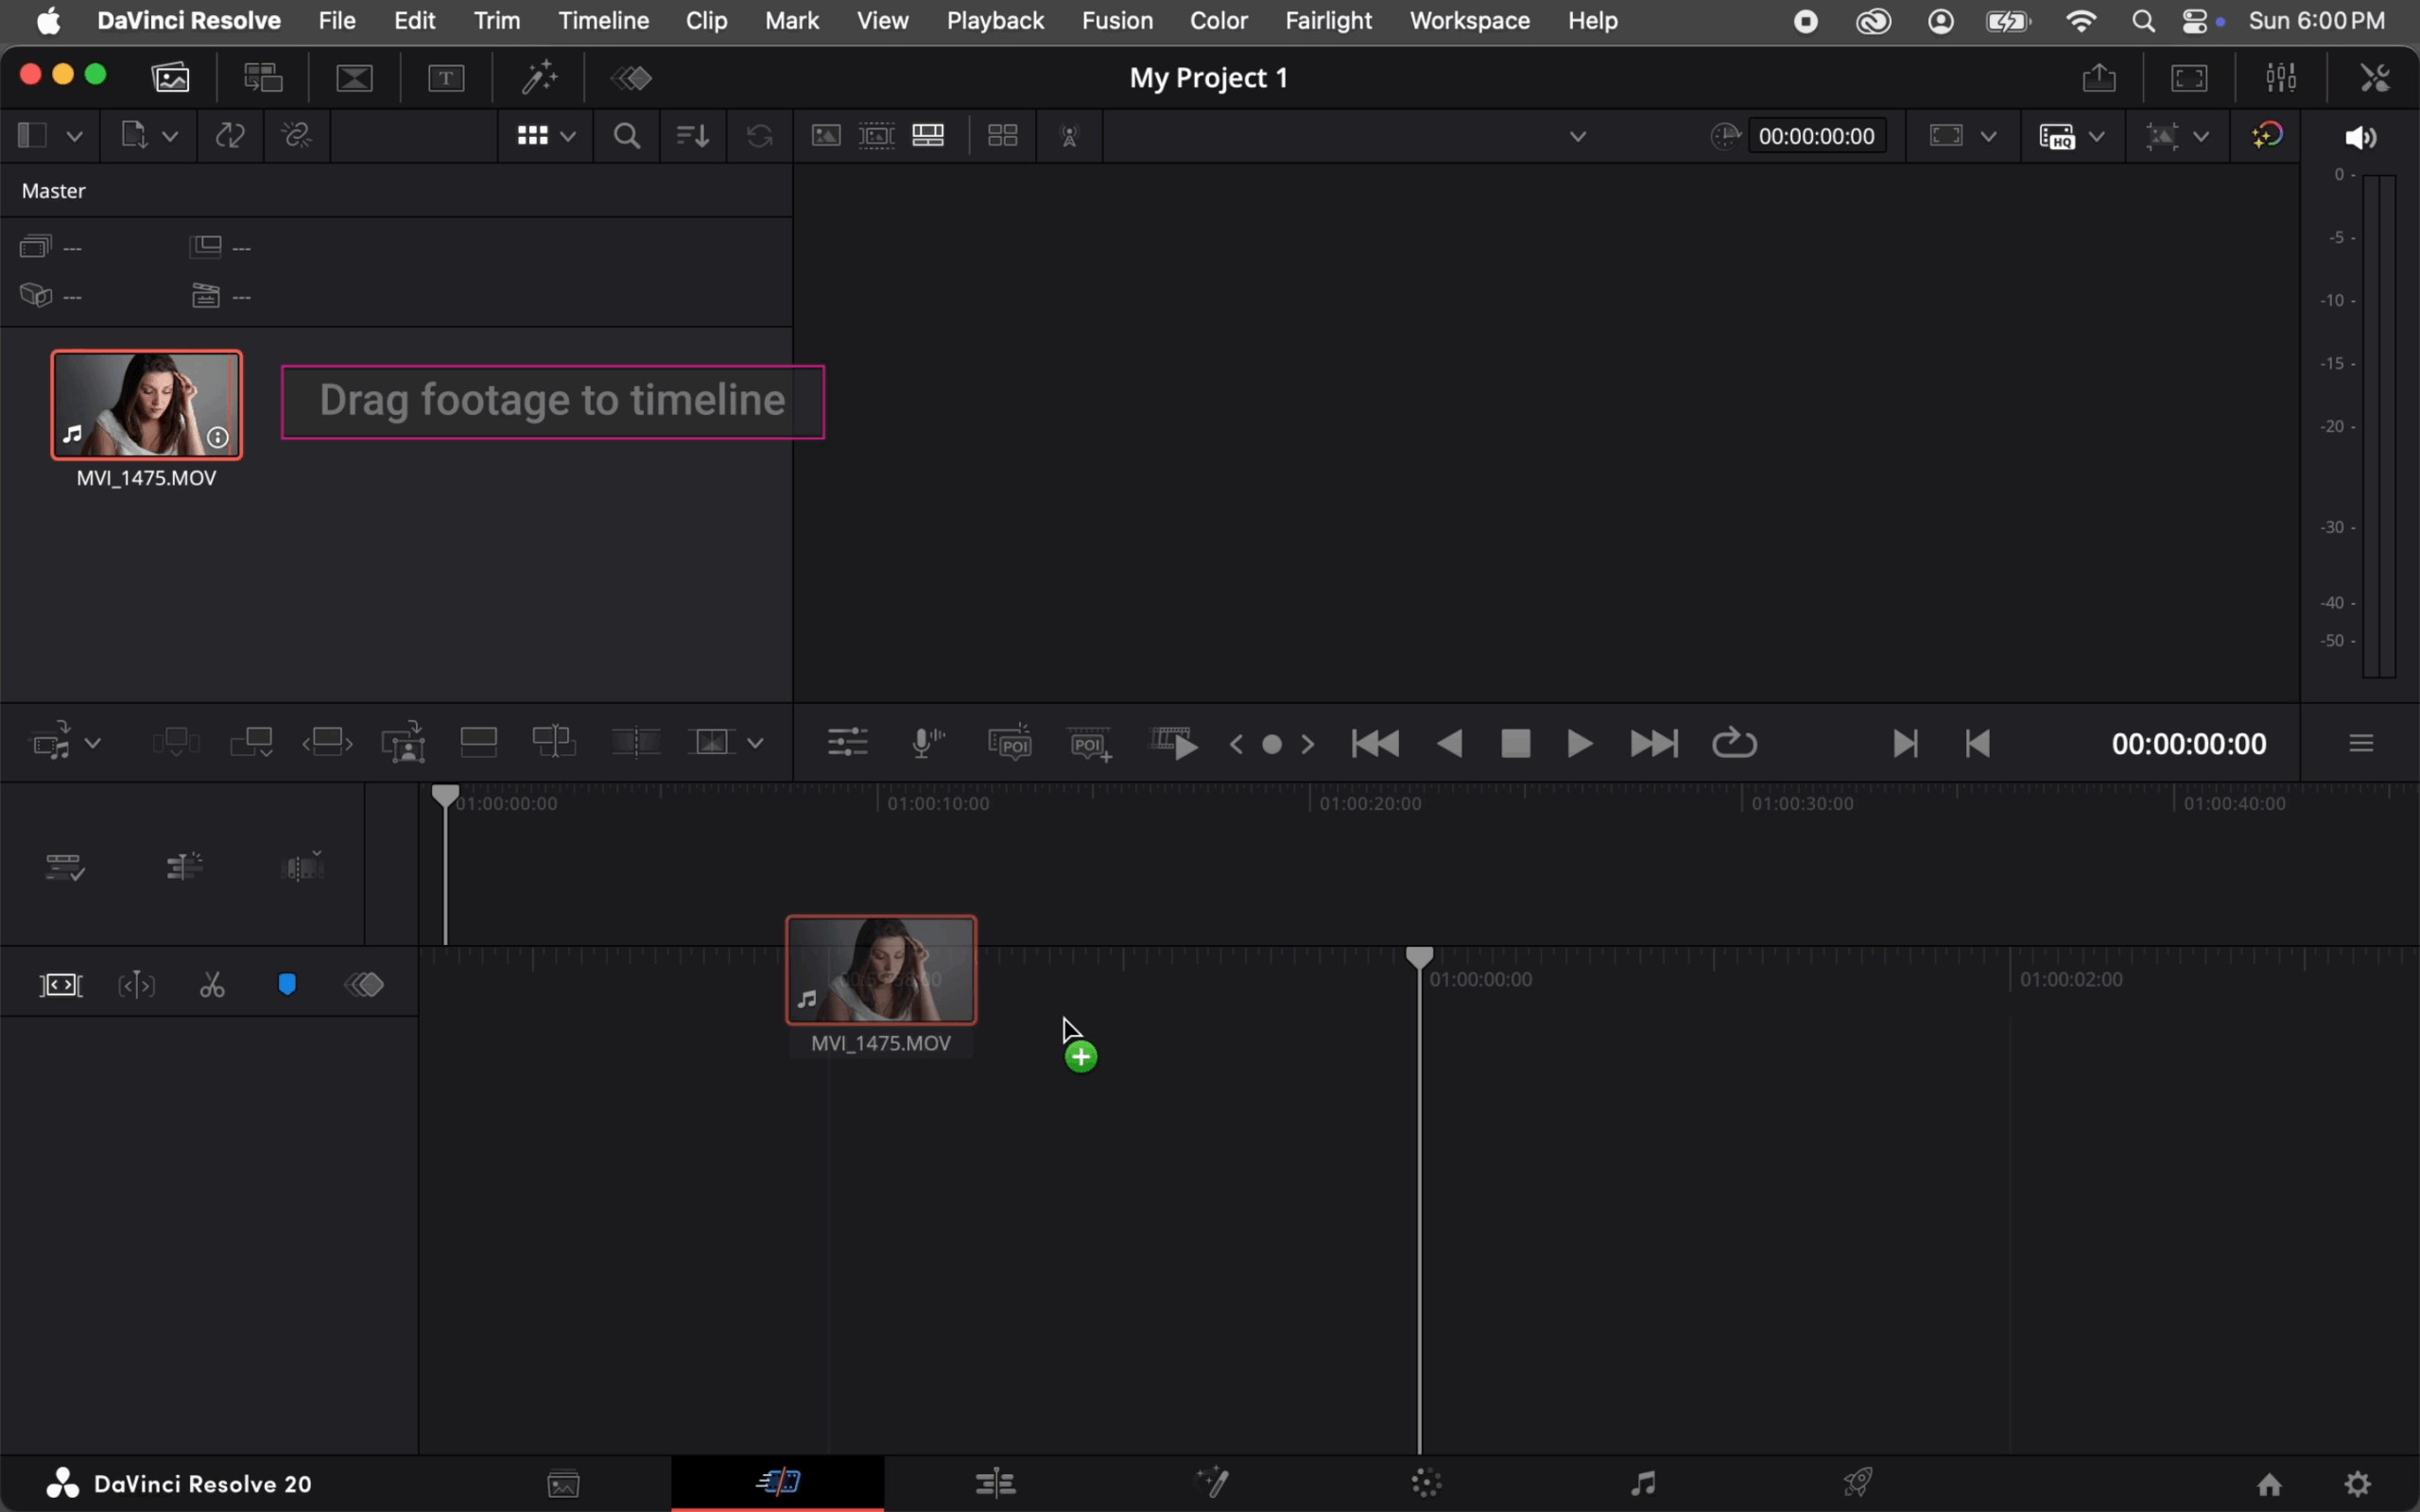This screenshot has width=2420, height=1512.
Task: Toggle loop playback button
Action: pos(1734,743)
